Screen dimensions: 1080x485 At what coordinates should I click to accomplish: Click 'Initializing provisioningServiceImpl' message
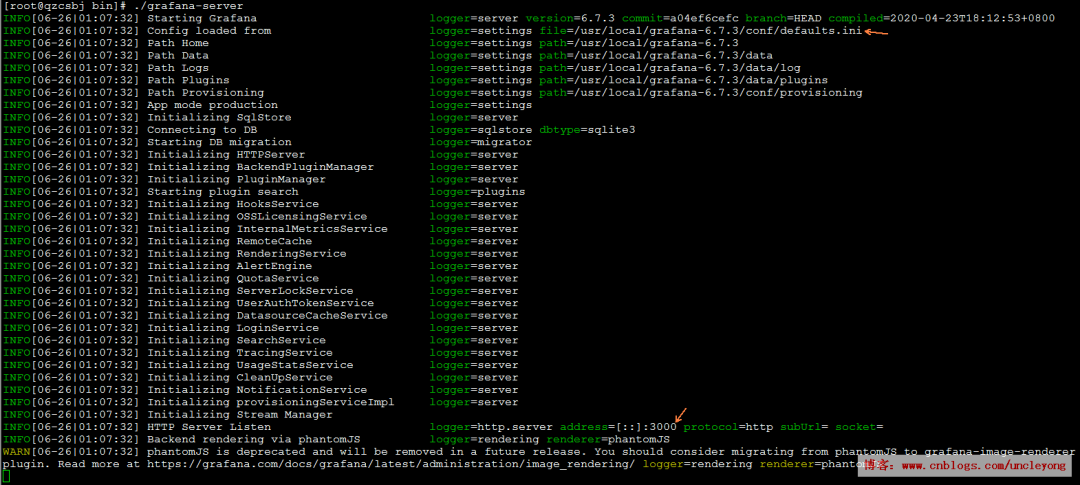click(x=271, y=402)
